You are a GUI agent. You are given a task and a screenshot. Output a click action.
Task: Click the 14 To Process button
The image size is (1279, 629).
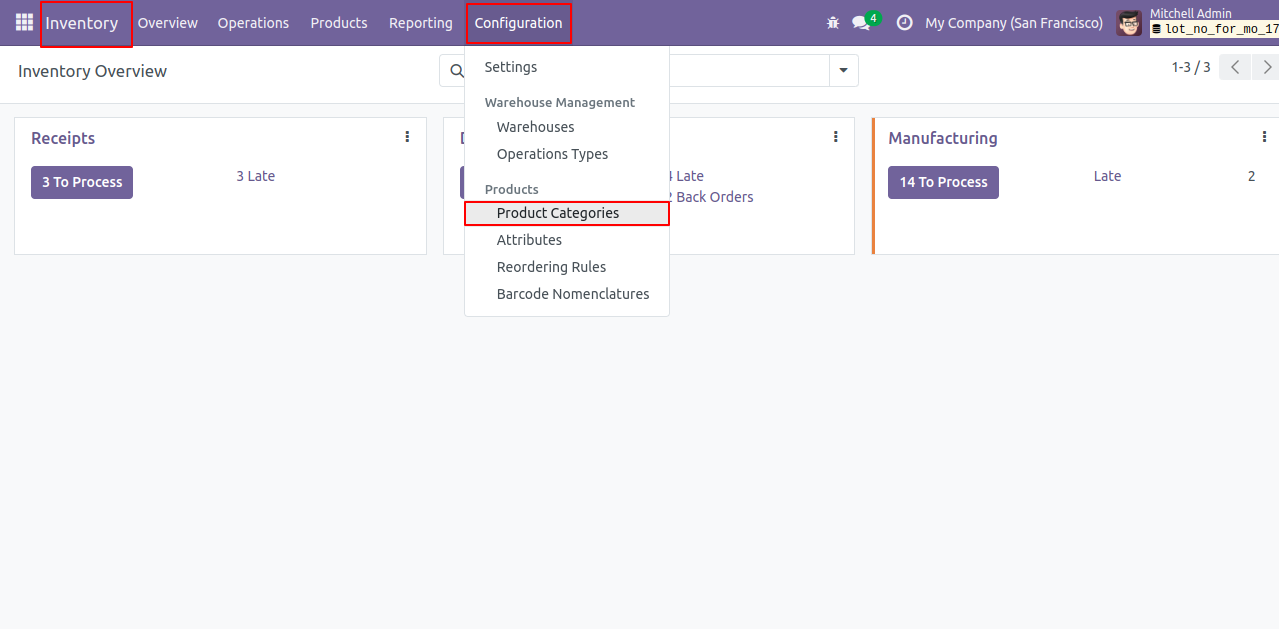click(943, 182)
